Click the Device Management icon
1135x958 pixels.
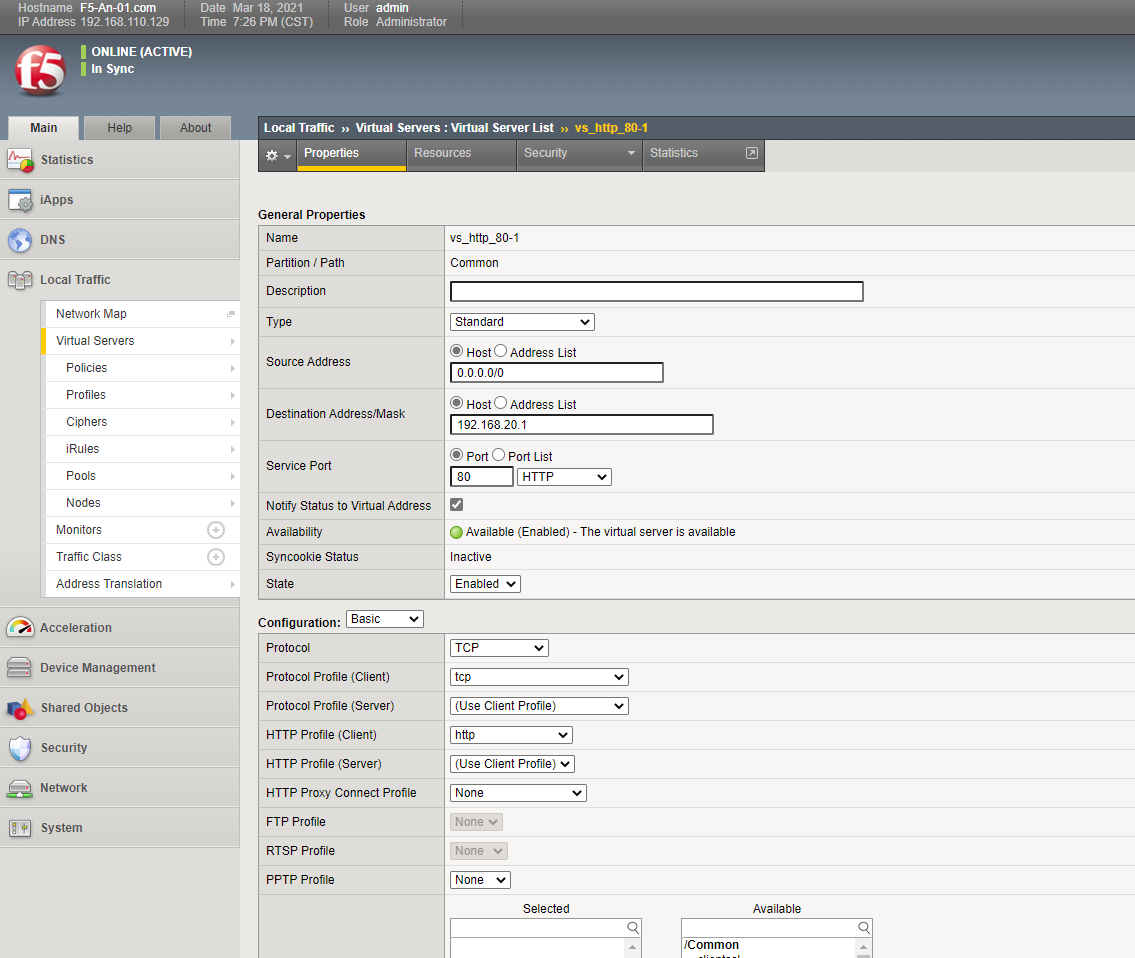20,668
